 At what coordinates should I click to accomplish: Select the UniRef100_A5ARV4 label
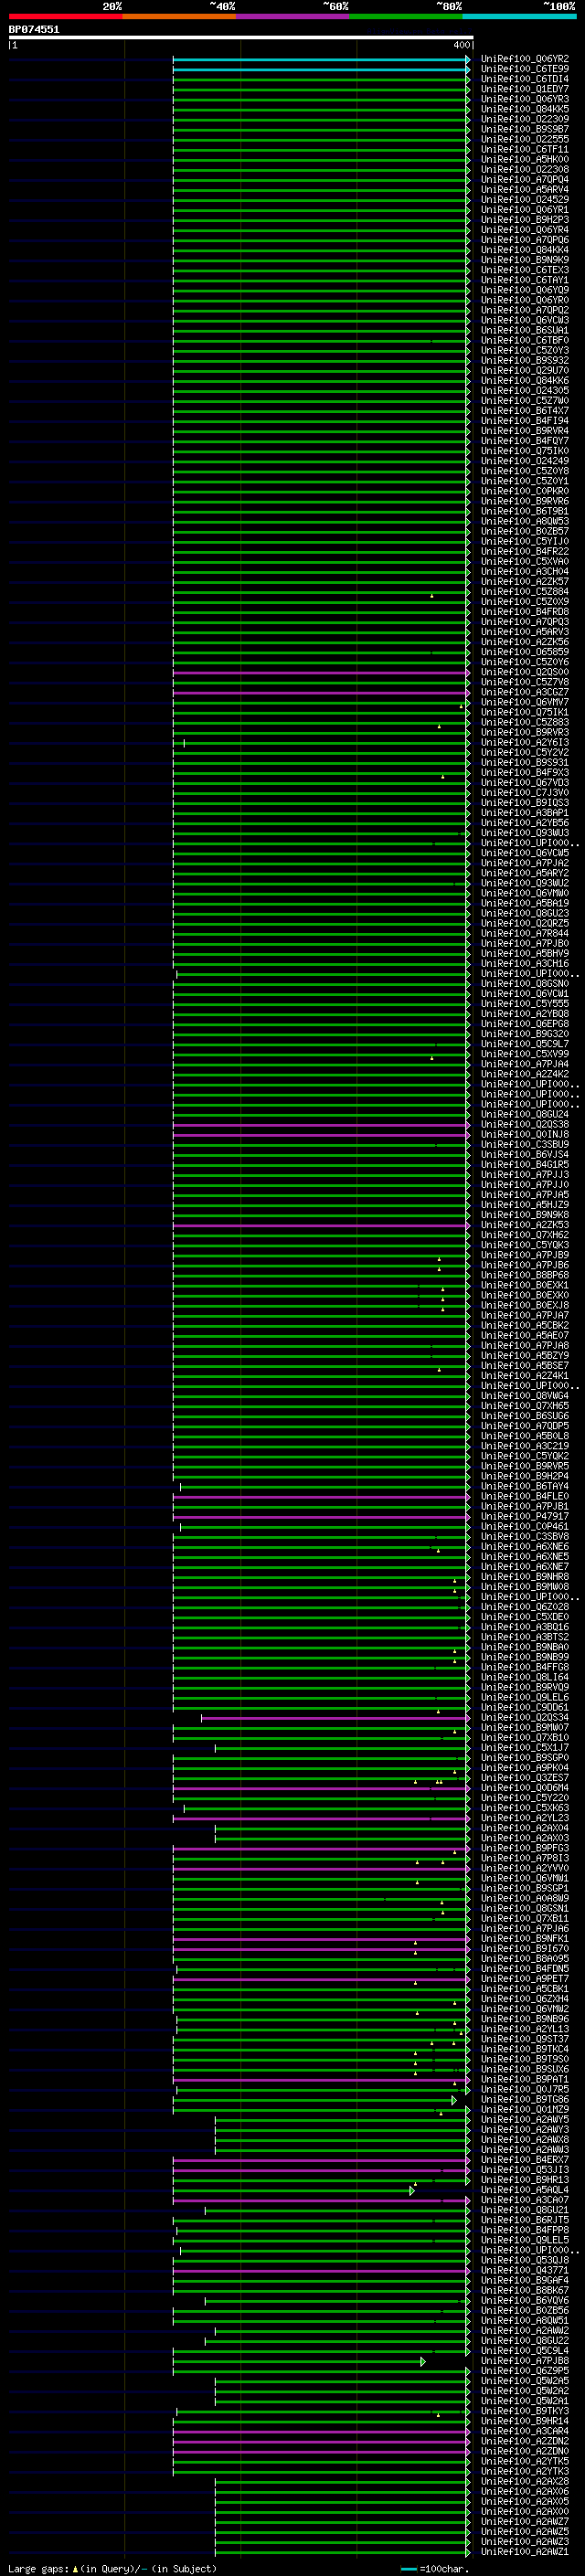524,189
